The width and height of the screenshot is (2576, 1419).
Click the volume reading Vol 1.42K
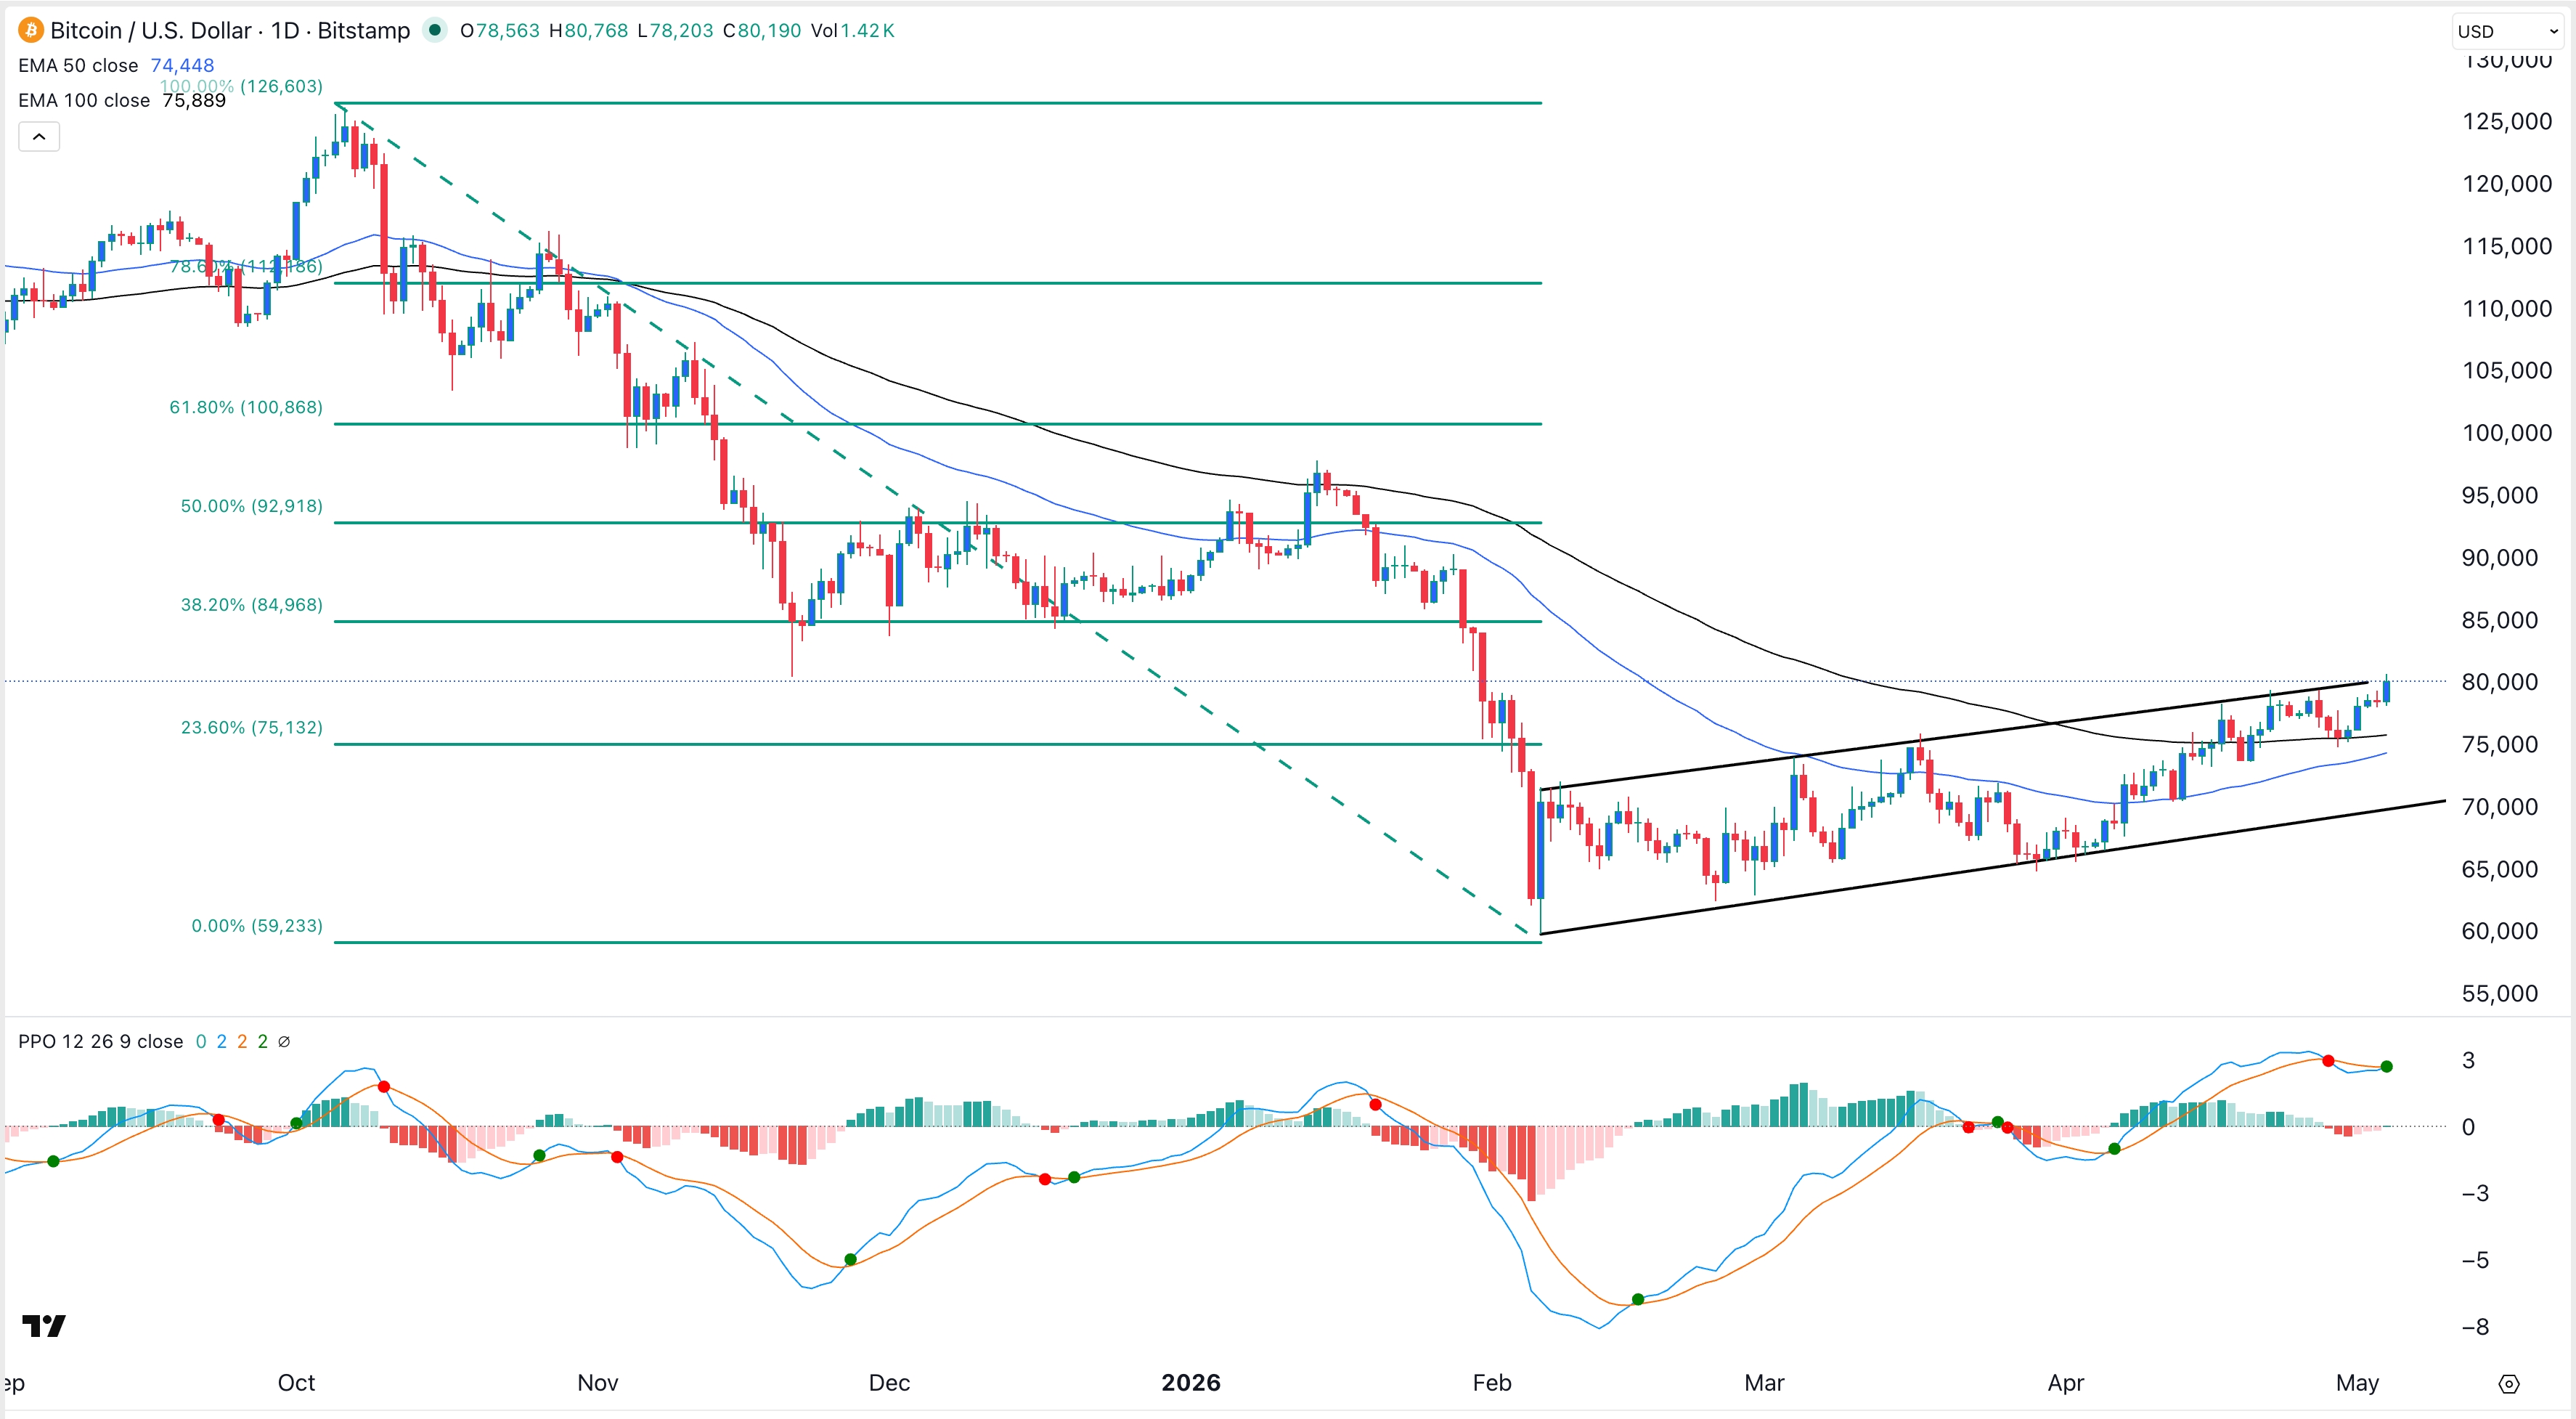coord(852,31)
